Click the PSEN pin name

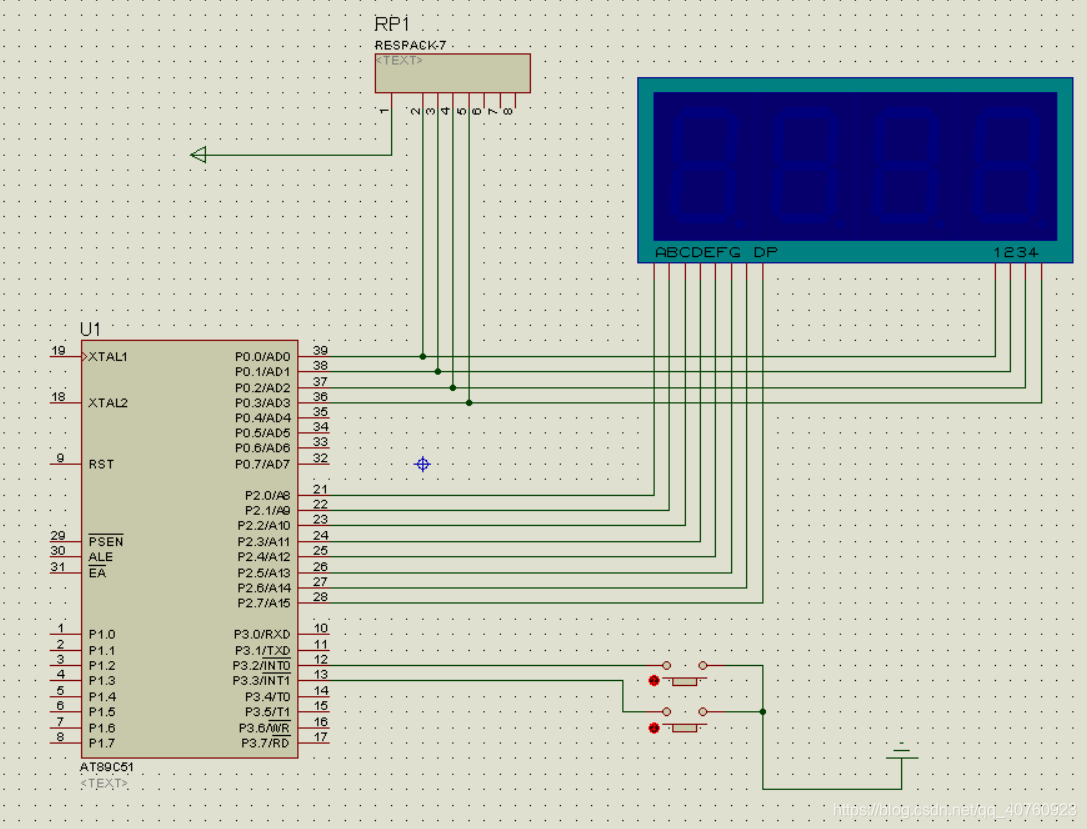pos(106,541)
